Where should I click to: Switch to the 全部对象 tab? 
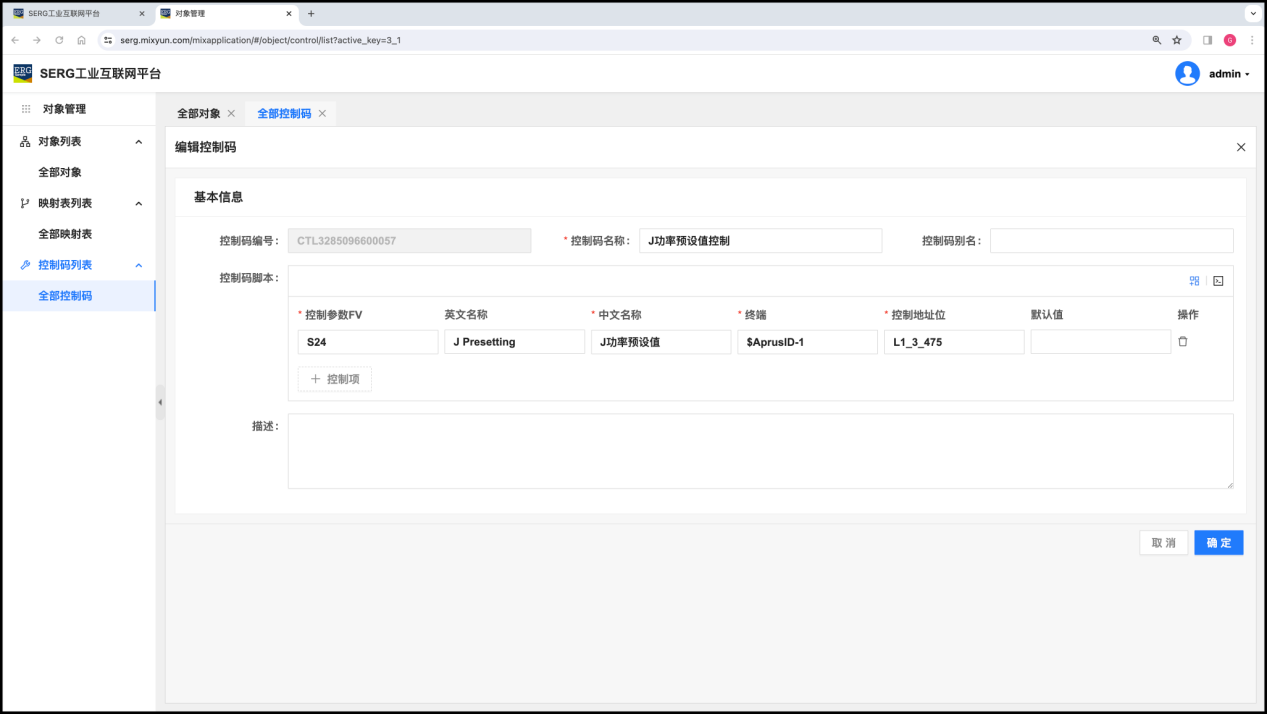198,114
